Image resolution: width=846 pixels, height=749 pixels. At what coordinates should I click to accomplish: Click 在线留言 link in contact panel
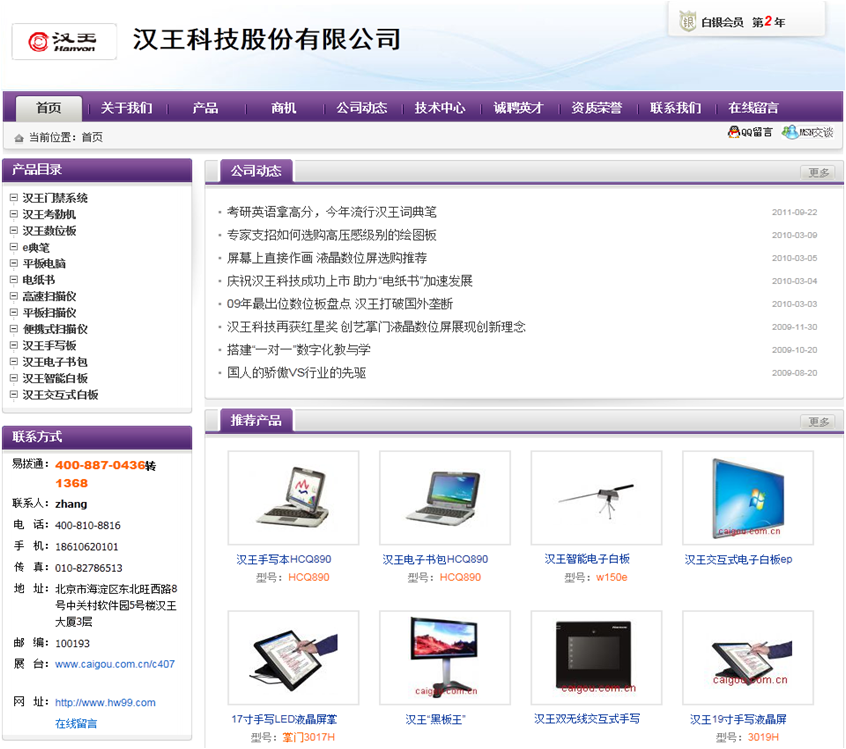tap(76, 724)
